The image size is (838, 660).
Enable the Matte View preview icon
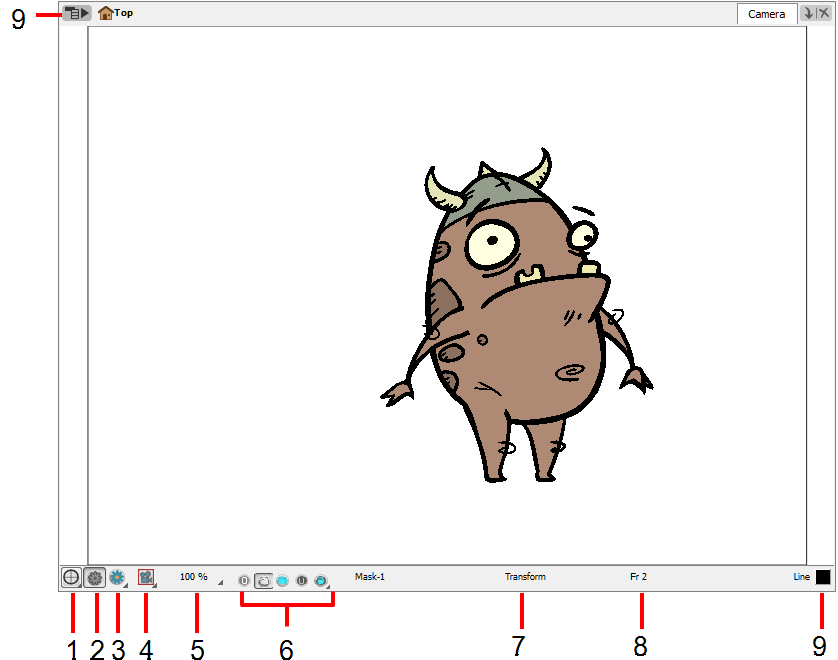(282, 578)
